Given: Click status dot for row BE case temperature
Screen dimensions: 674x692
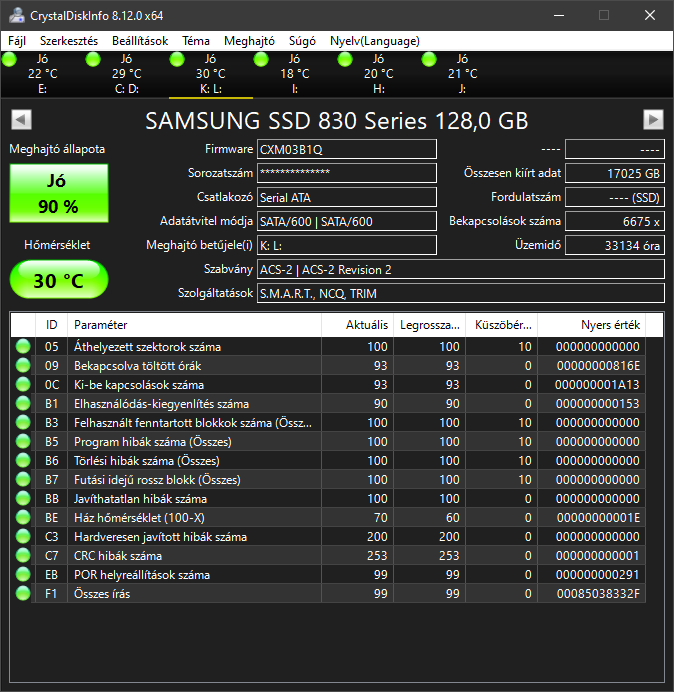Looking at the screenshot, I should 23,517.
